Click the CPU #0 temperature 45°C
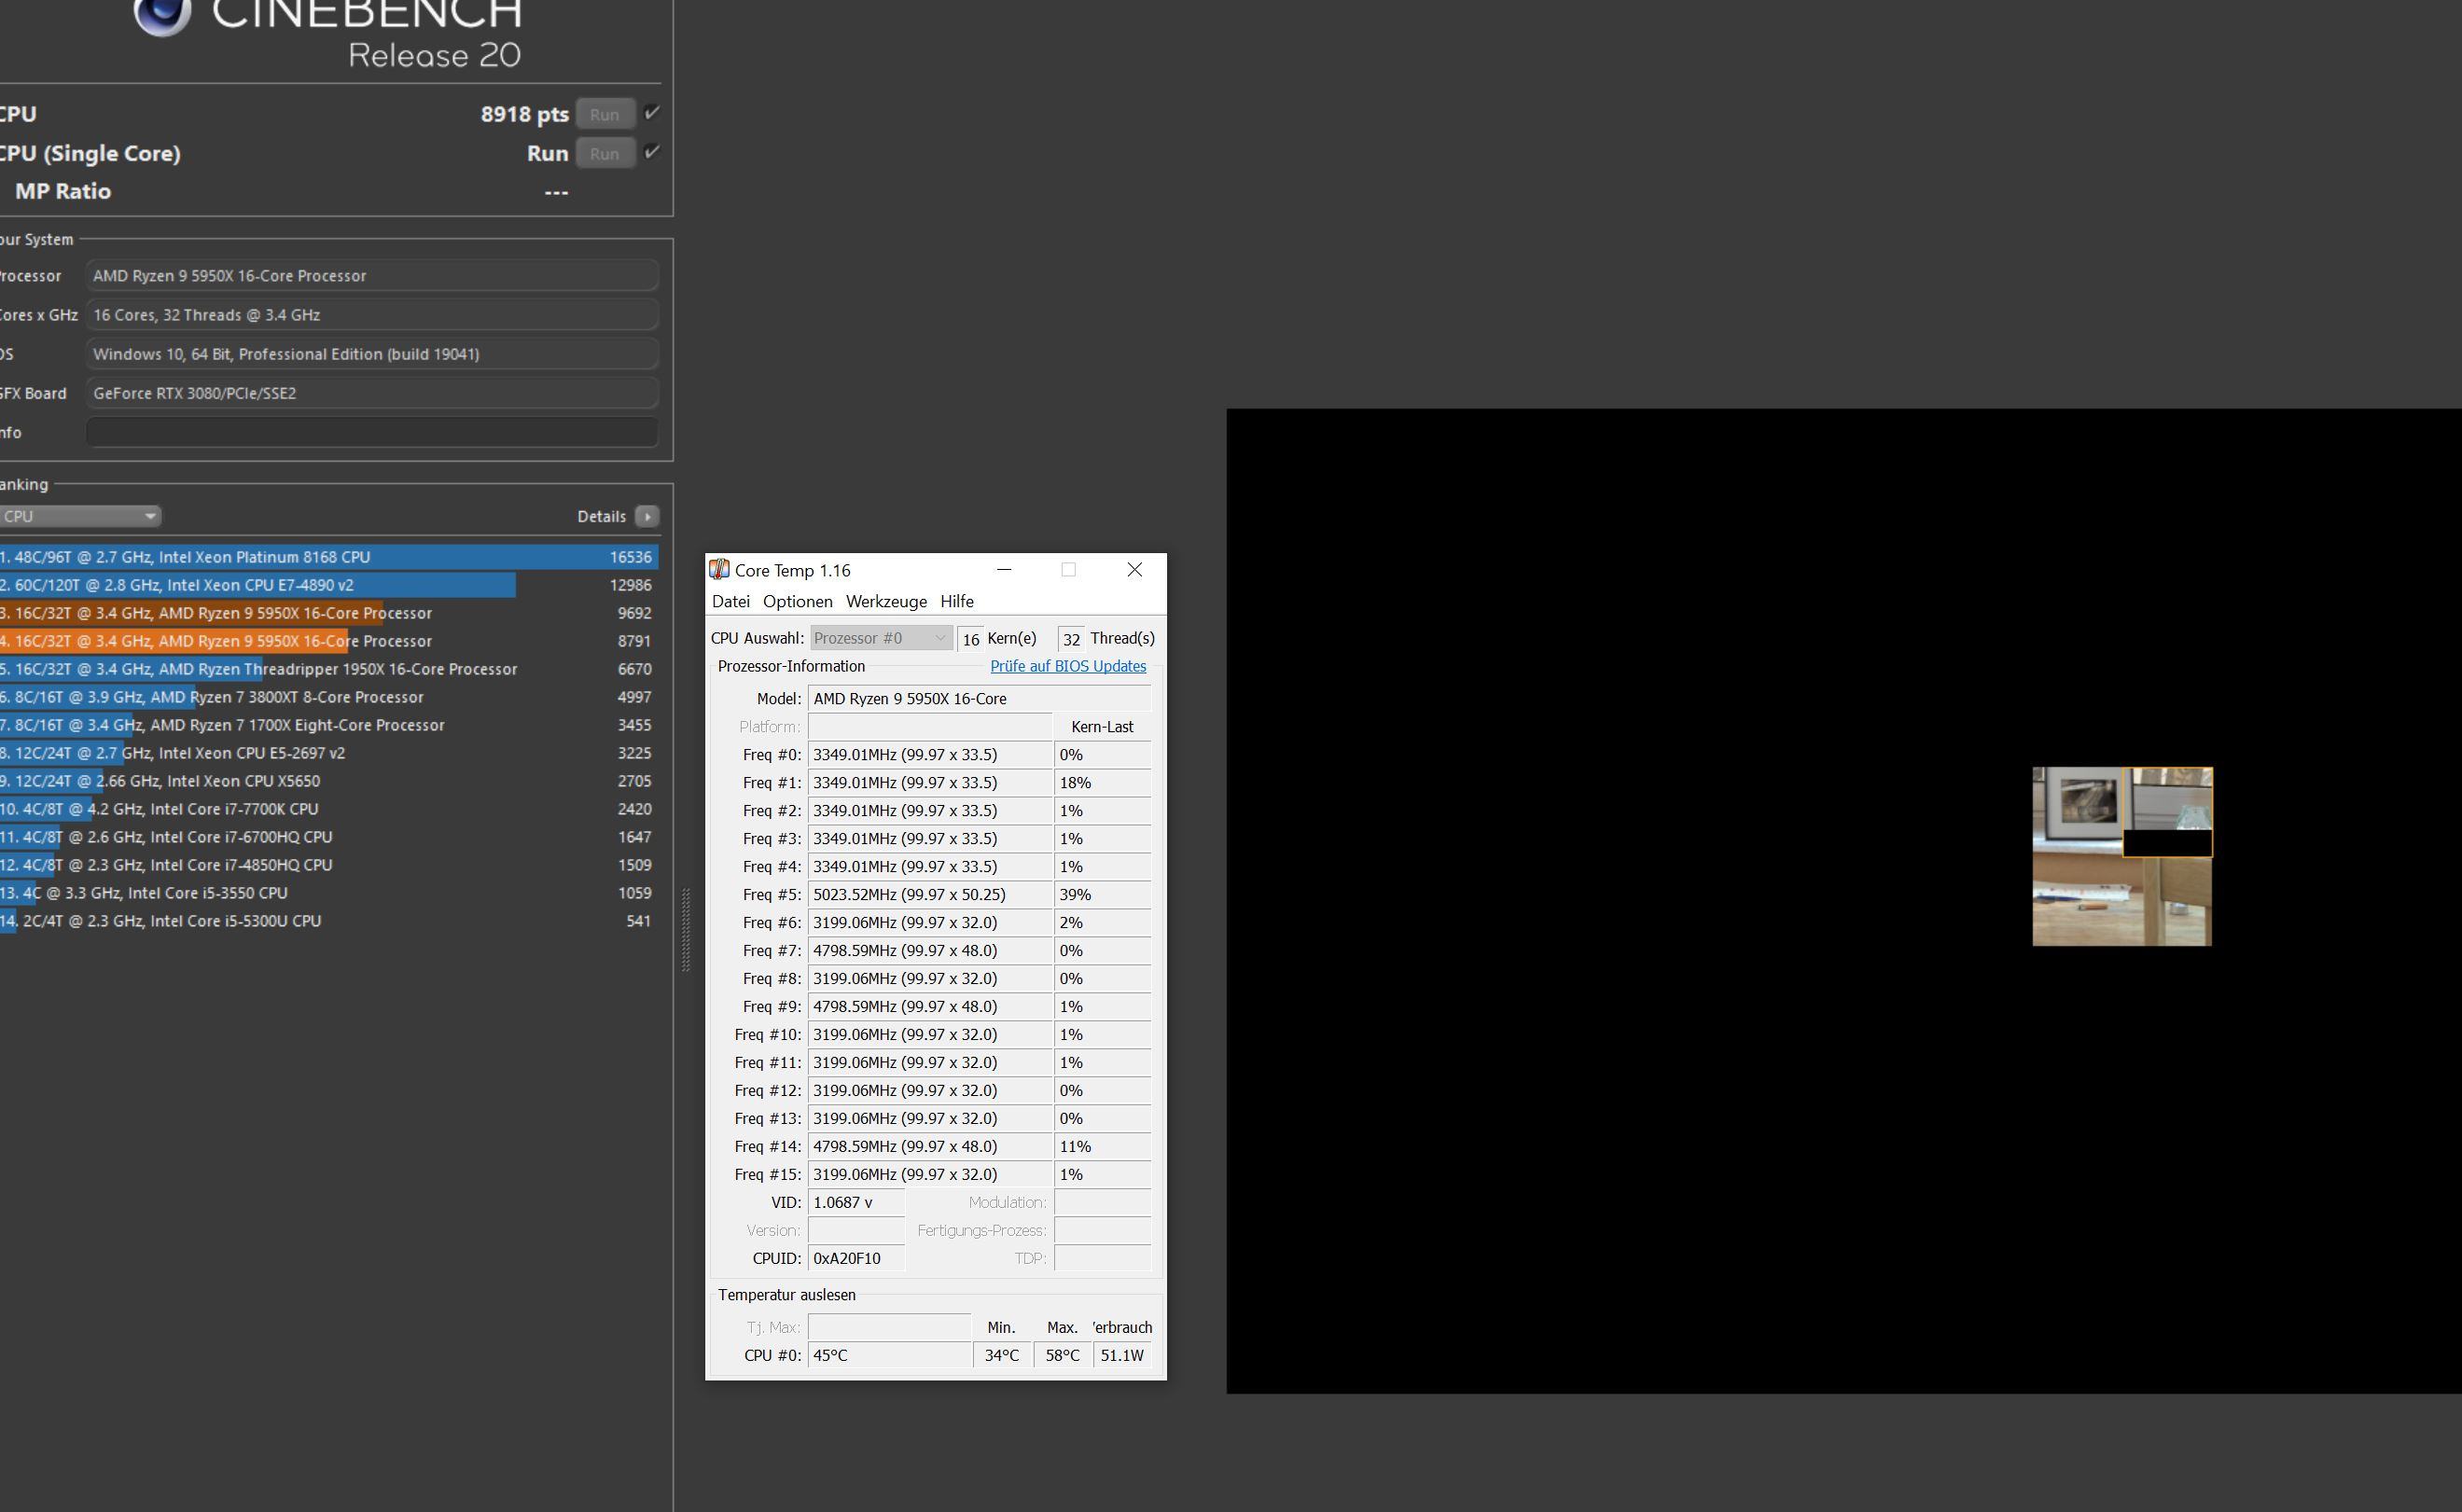Screen dimensions: 2462x1512 pyautogui.click(x=889, y=1355)
